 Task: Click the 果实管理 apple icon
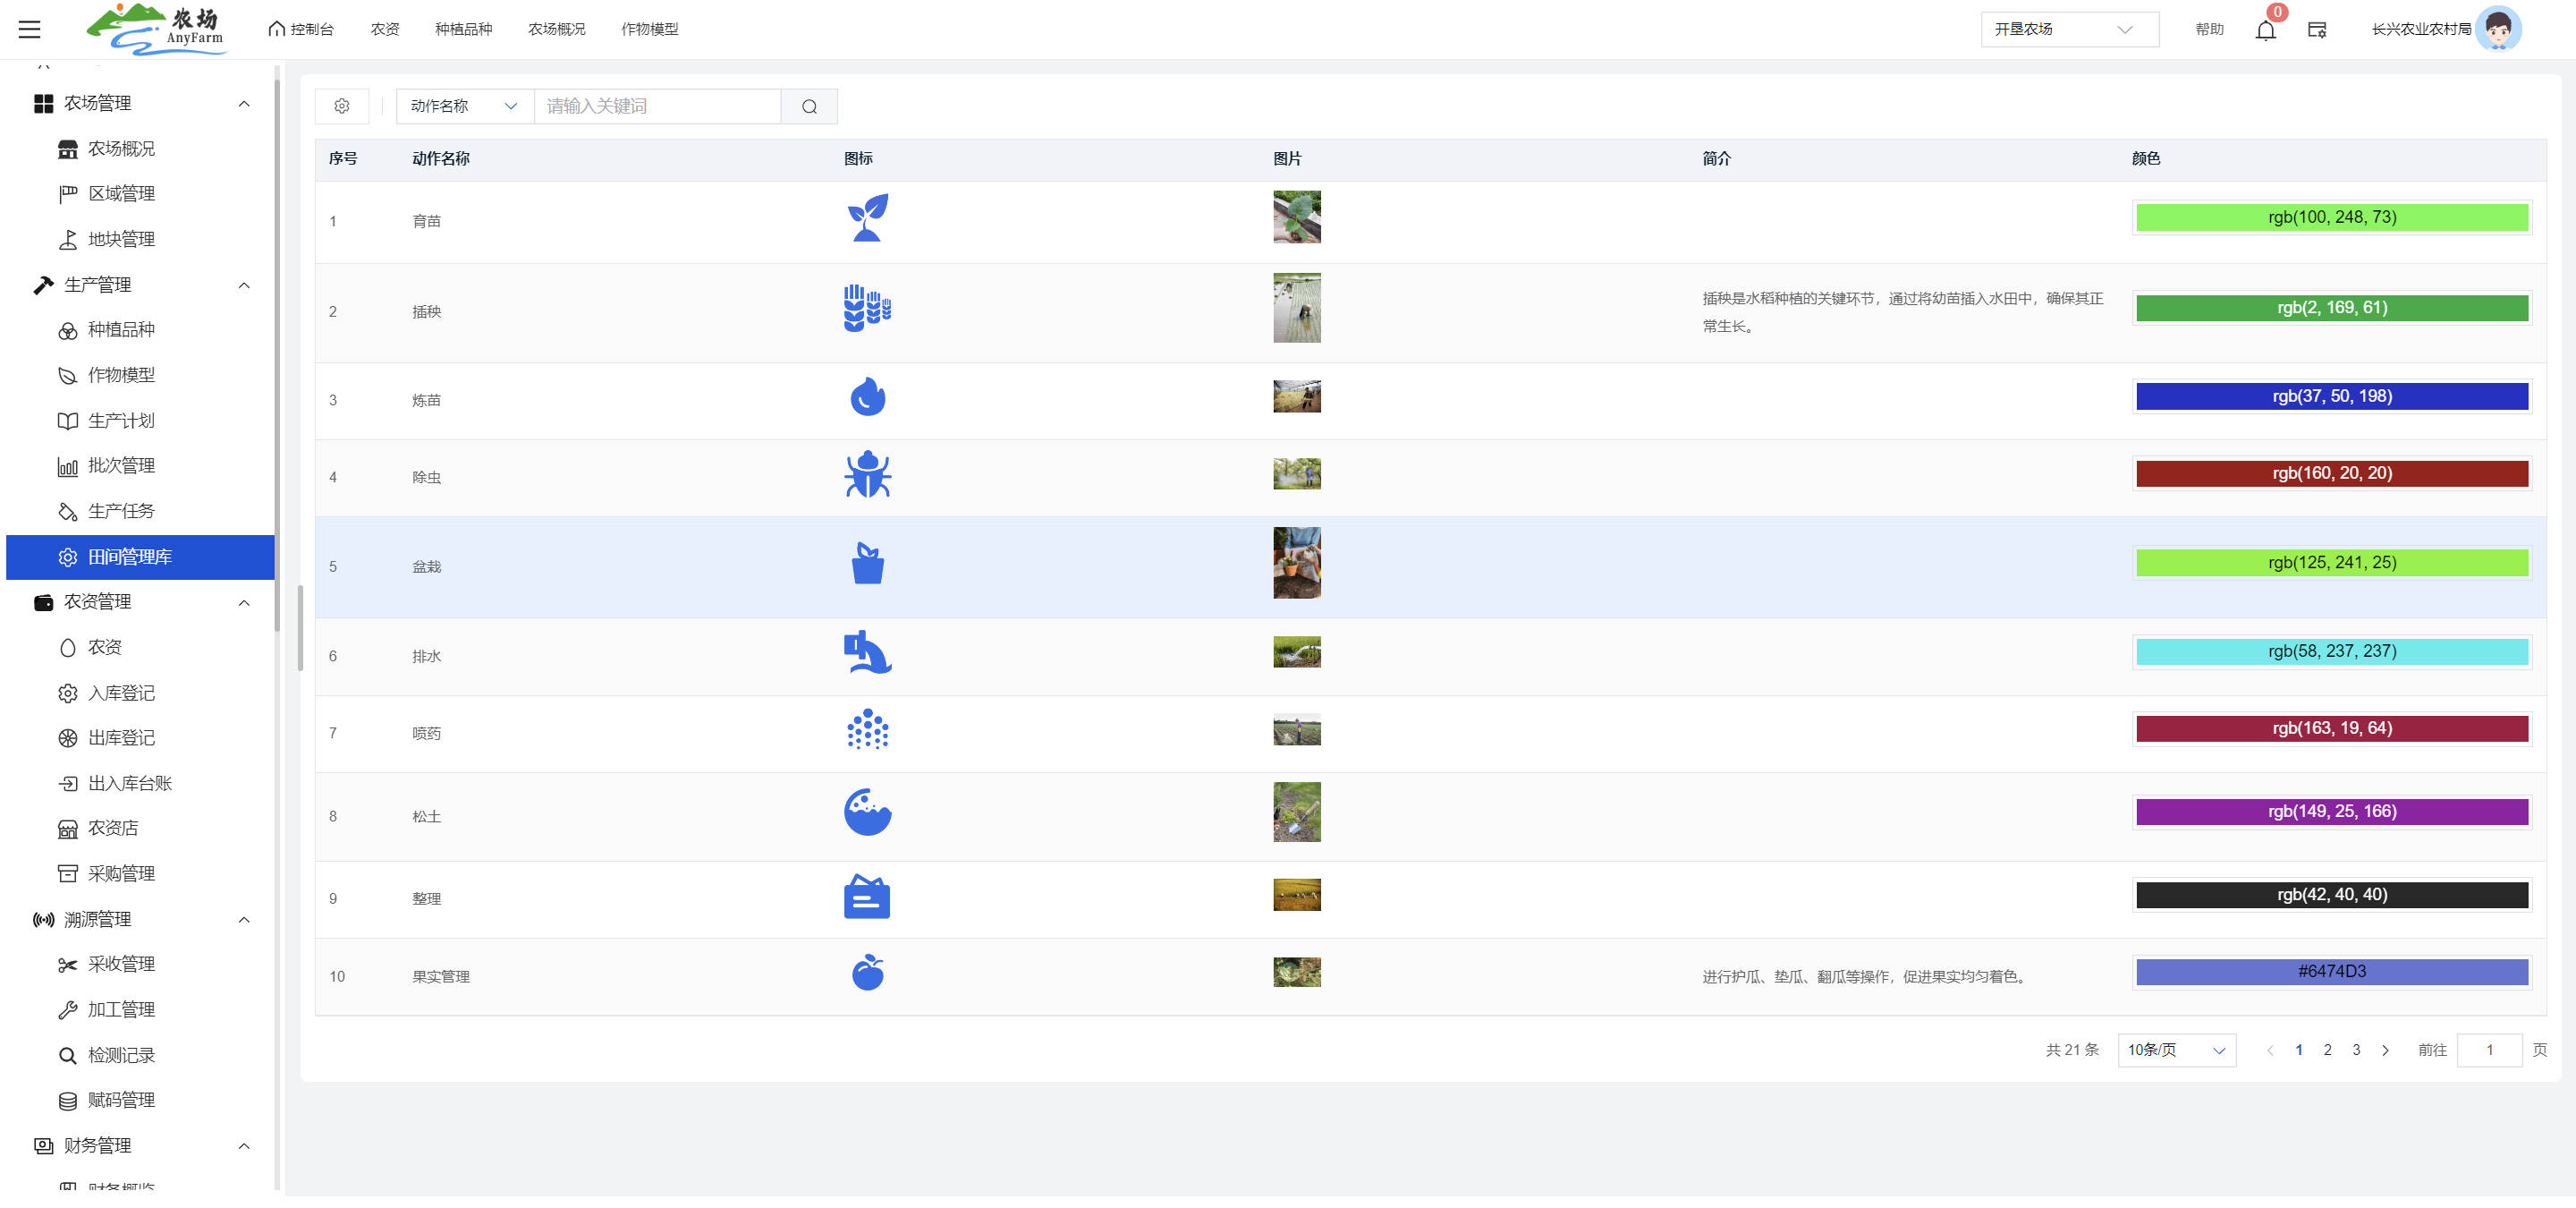pyautogui.click(x=867, y=972)
